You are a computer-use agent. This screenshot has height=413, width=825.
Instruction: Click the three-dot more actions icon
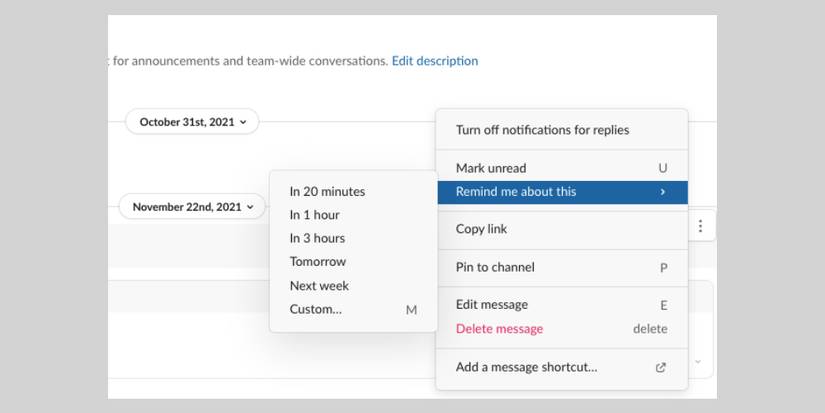tap(700, 226)
